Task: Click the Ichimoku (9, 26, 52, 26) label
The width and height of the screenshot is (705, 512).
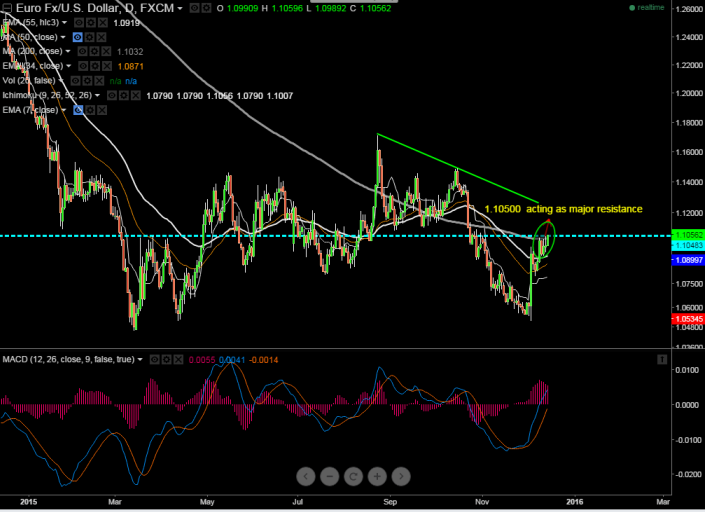Action: coord(47,95)
